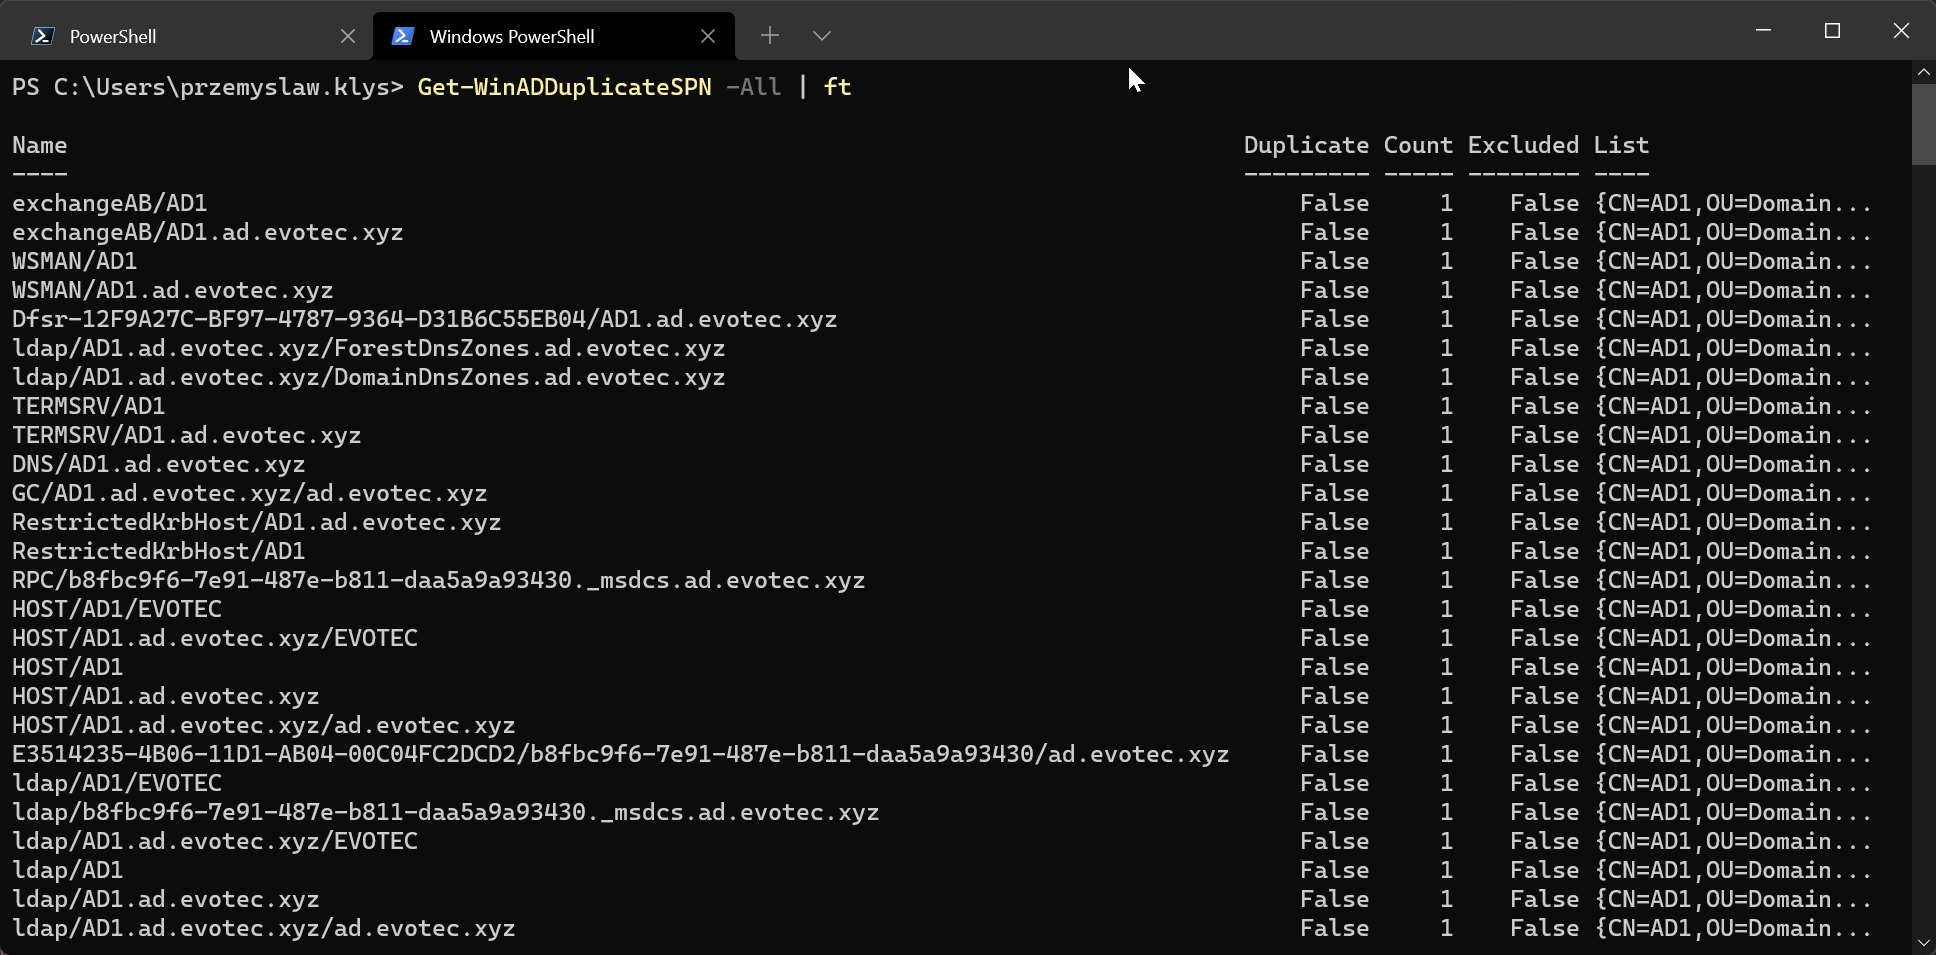This screenshot has height=955, width=1936.
Task: Click the Windows PowerShell tab's blue icon
Action: 402,36
